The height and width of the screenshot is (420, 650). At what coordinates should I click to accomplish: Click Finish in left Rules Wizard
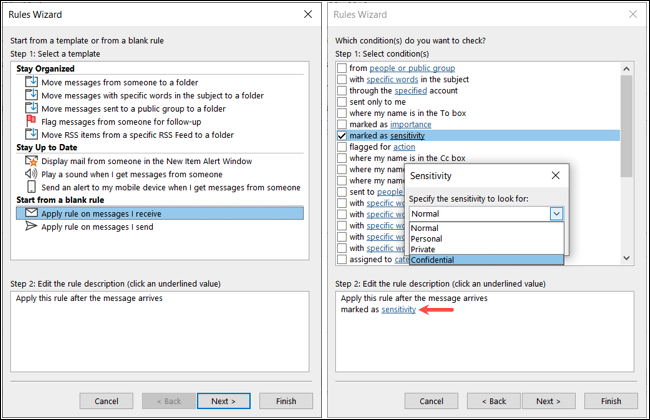[x=286, y=401]
